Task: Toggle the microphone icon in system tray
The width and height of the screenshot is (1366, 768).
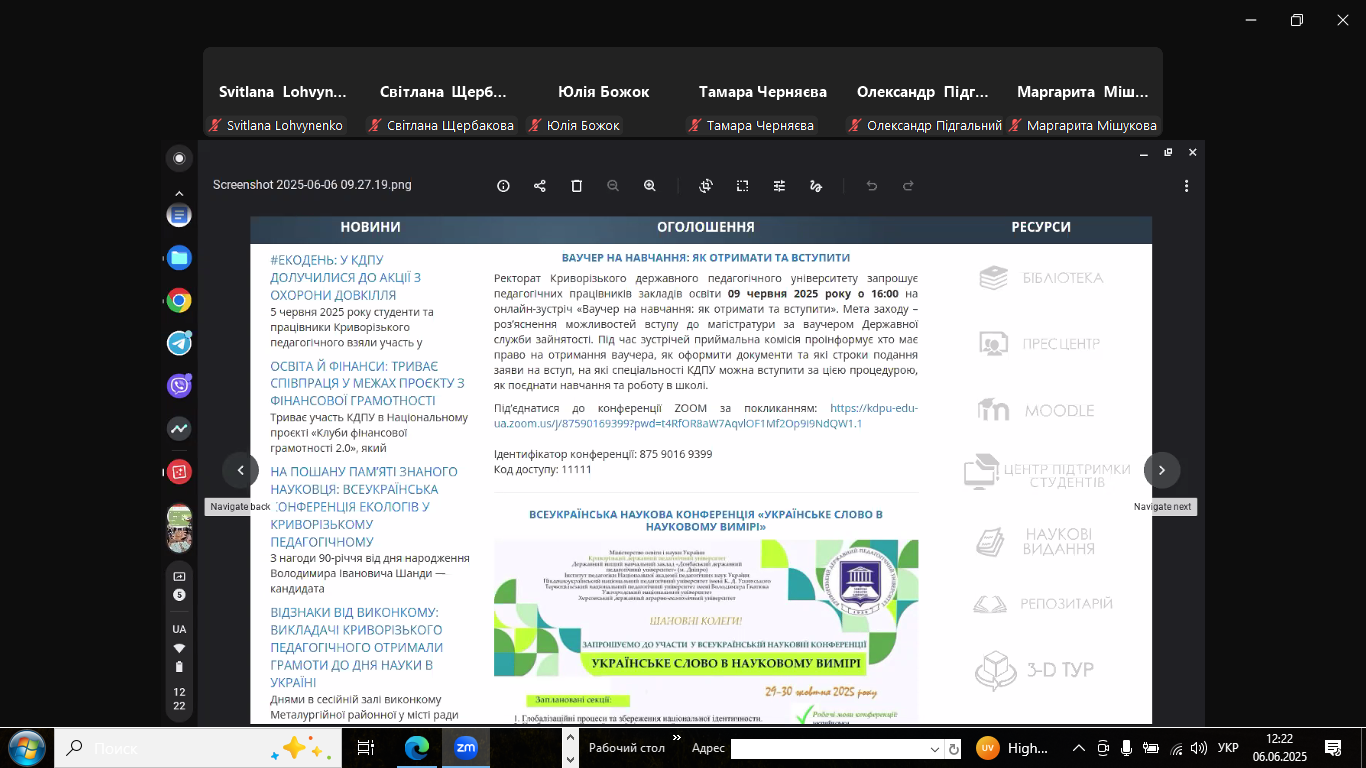Action: 1127,748
